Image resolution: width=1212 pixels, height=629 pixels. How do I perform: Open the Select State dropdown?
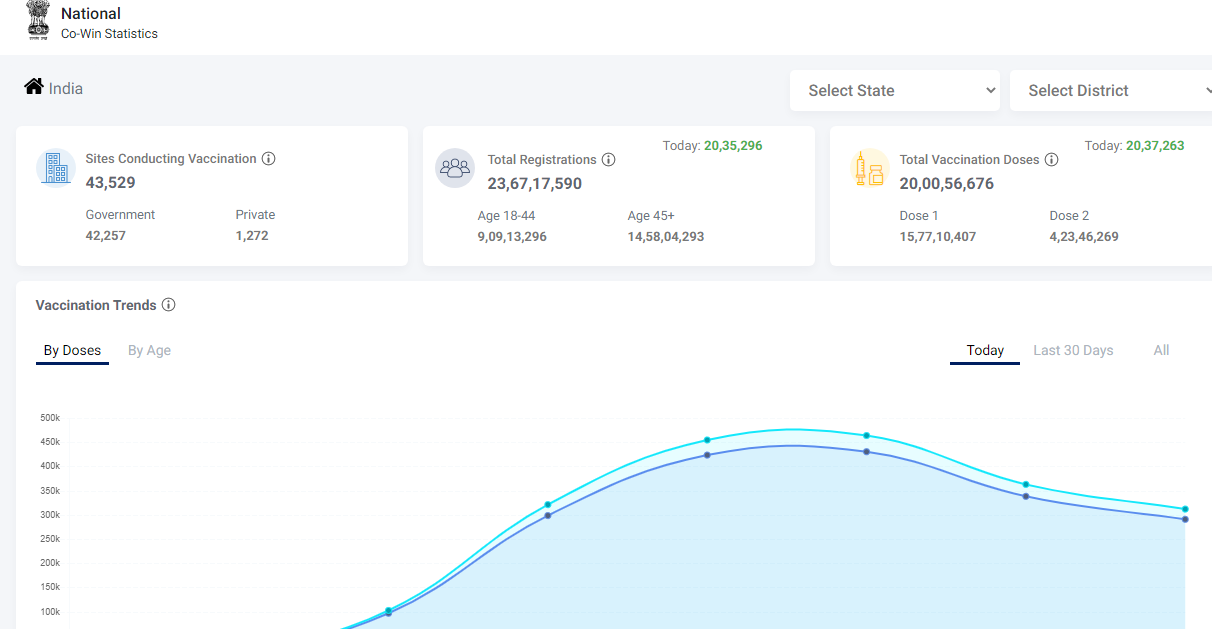coord(895,90)
